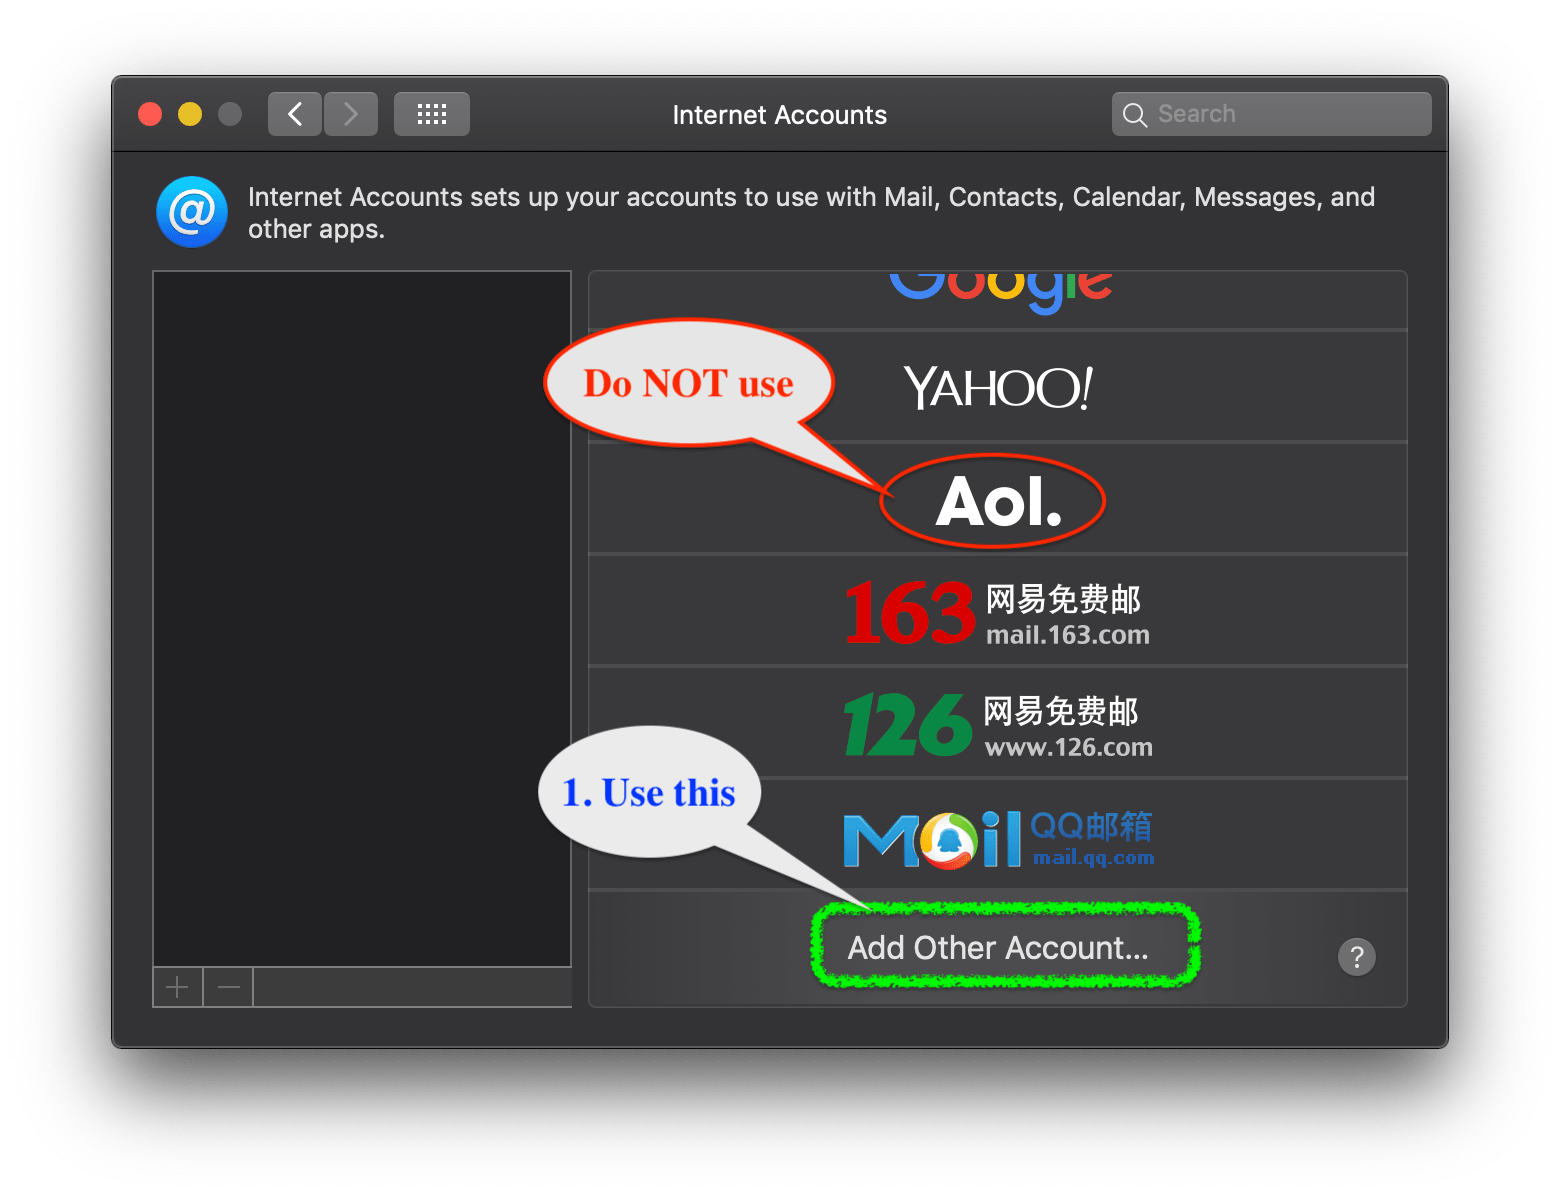
Task: Go forward using the right chevron
Action: coord(351,114)
